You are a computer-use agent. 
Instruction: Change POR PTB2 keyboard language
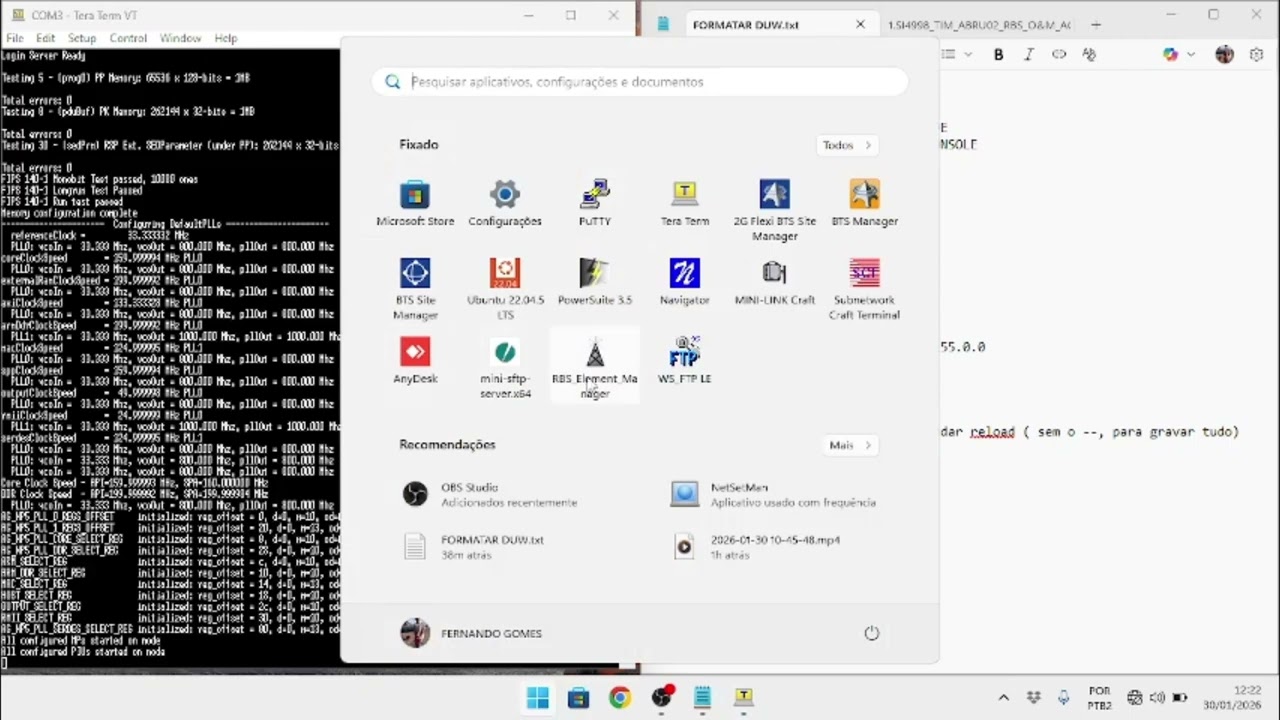pos(1099,698)
